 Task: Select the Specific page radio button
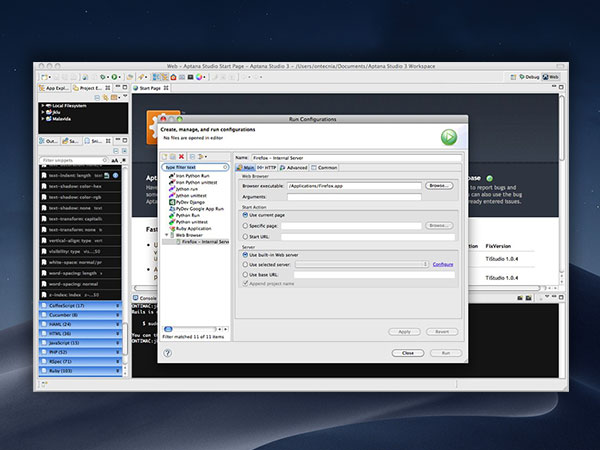pos(245,226)
